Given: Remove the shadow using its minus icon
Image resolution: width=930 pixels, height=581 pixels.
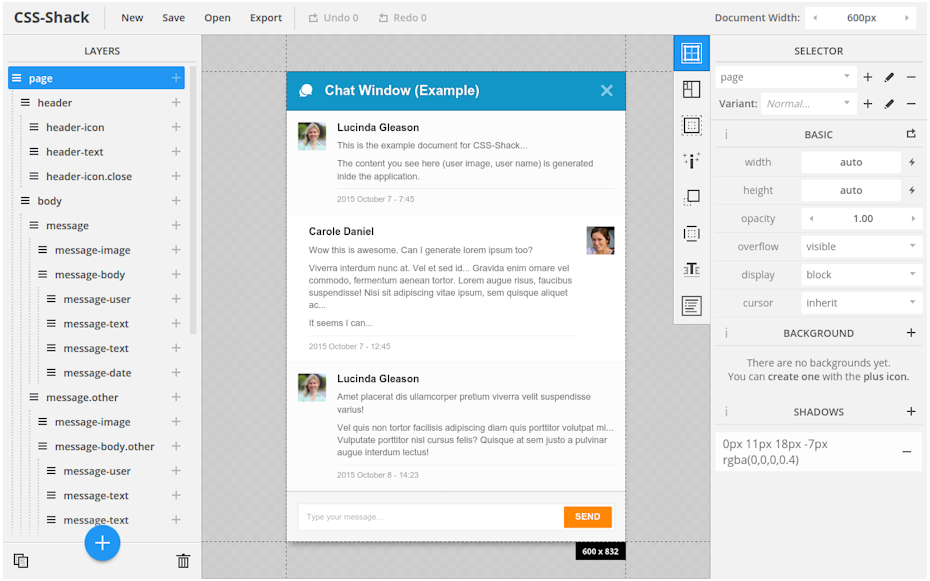Looking at the screenshot, I should [x=907, y=452].
